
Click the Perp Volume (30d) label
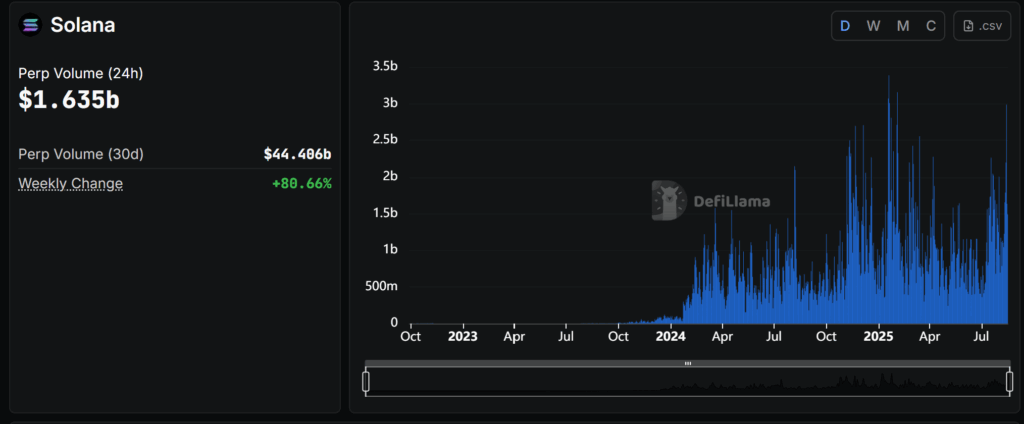click(81, 154)
